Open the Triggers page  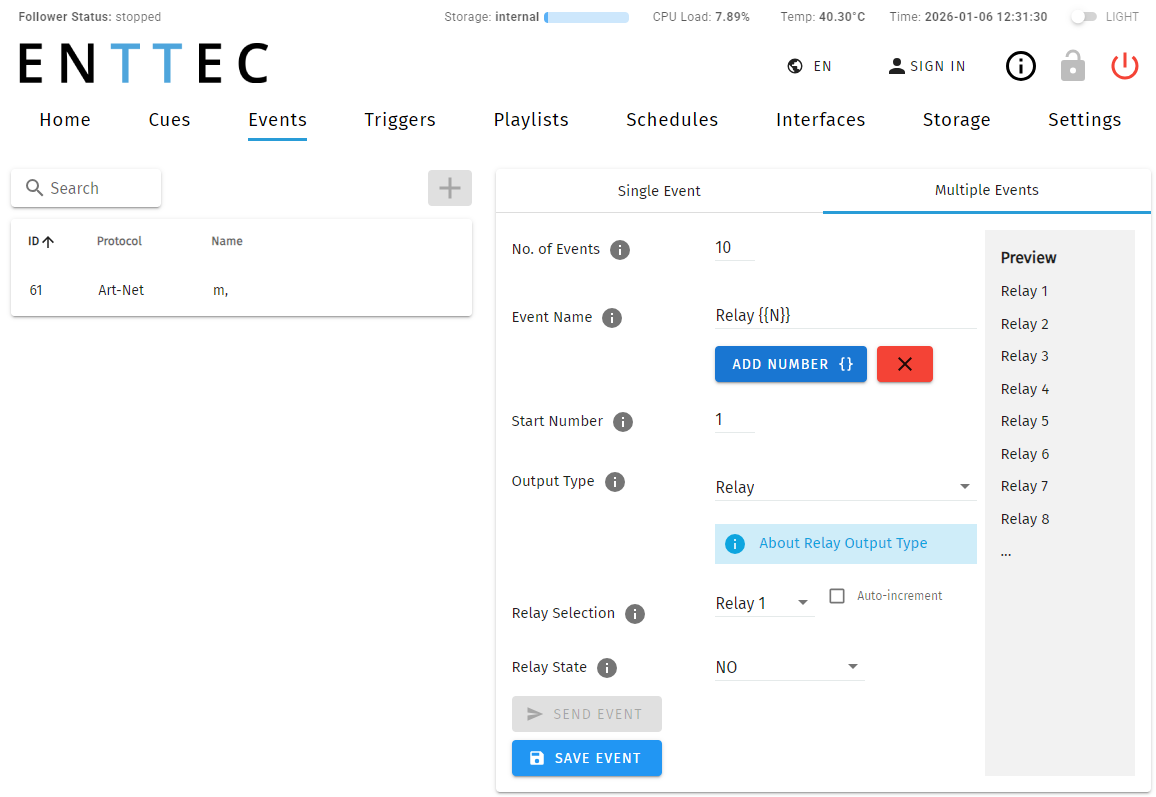400,119
